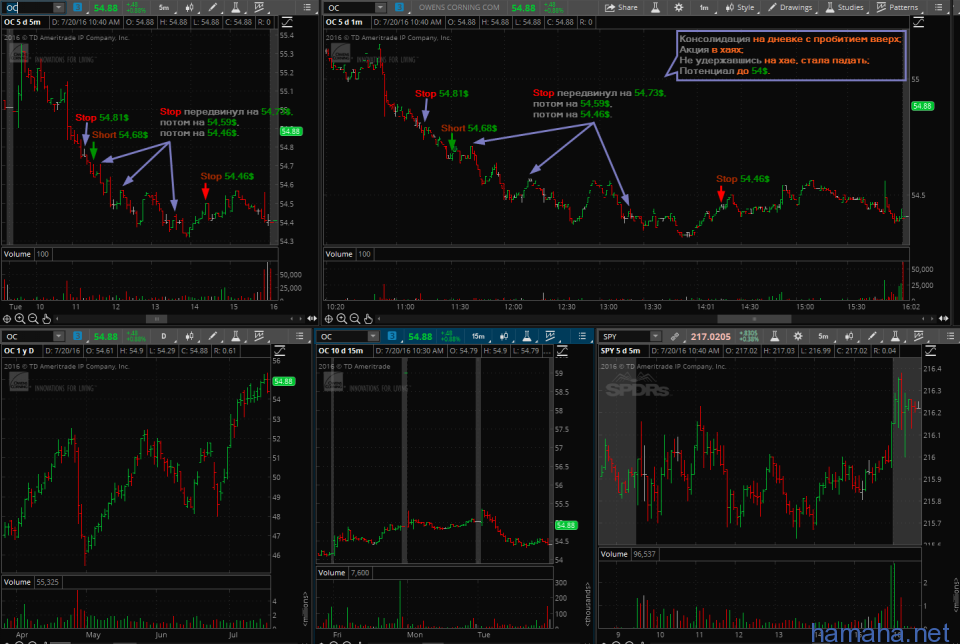
Task: Open the symbol dropdown in the bottom-left OC daily chart
Action: (58, 336)
